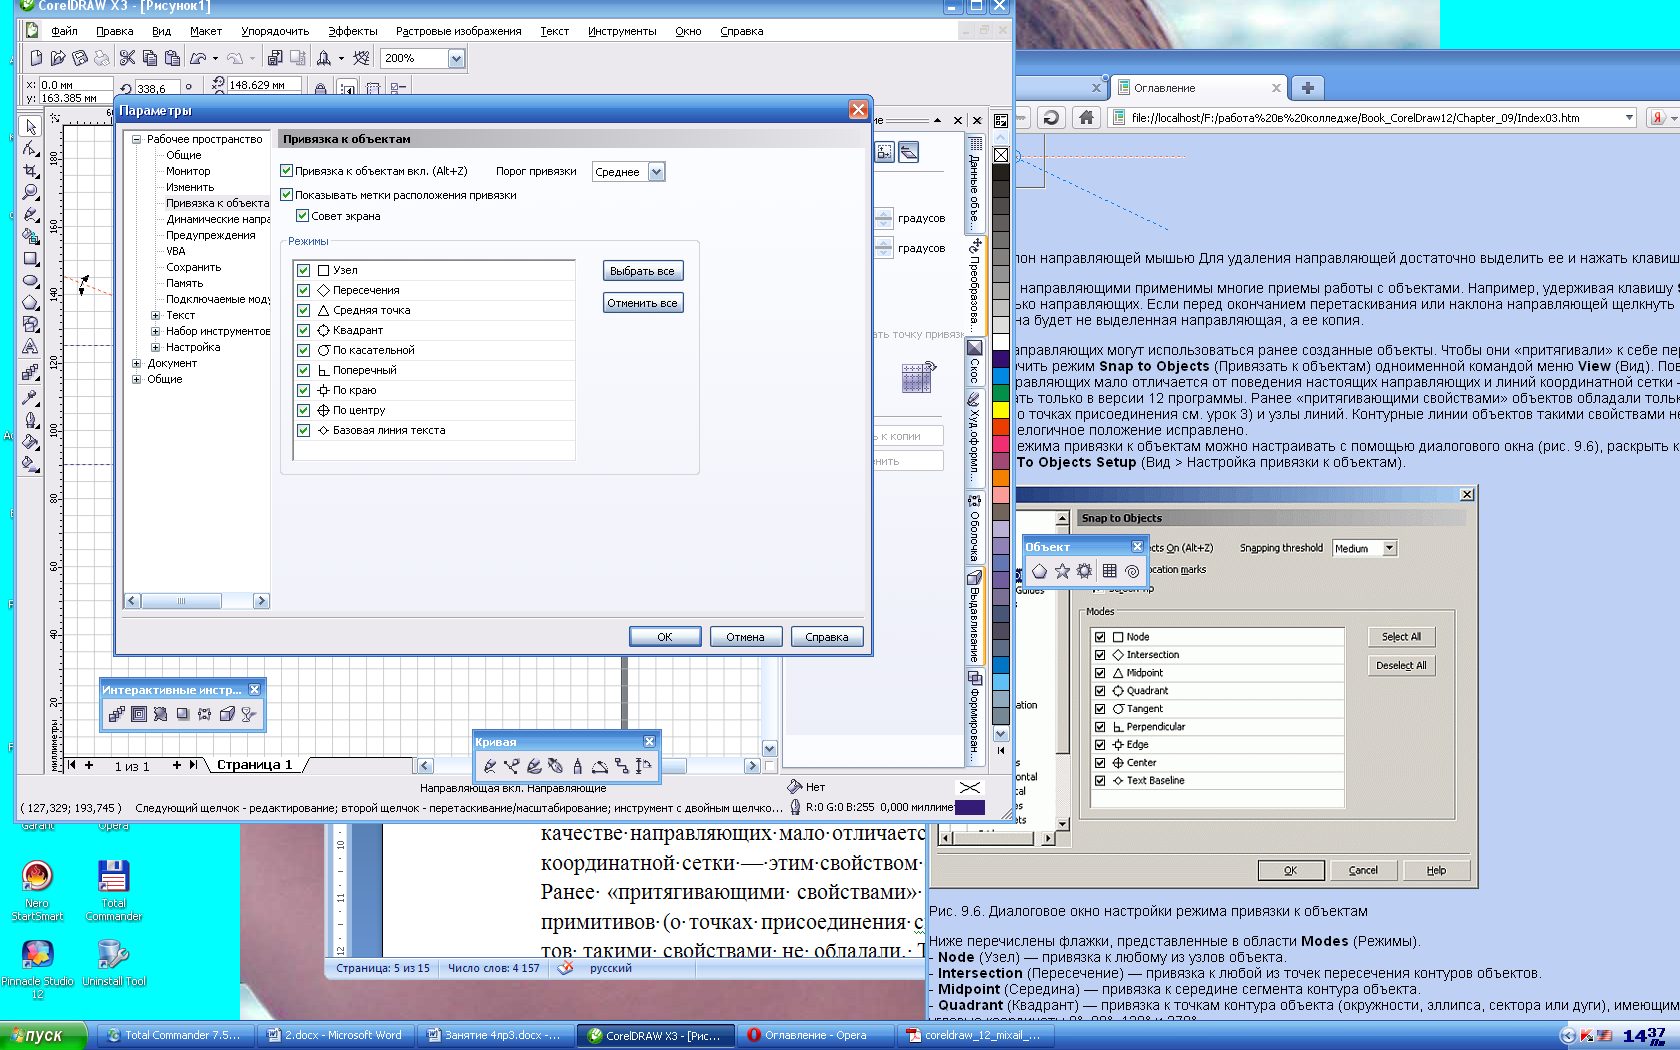1680x1050 pixels.
Task: Pick the yellow swatch in color palette
Action: [1001, 410]
